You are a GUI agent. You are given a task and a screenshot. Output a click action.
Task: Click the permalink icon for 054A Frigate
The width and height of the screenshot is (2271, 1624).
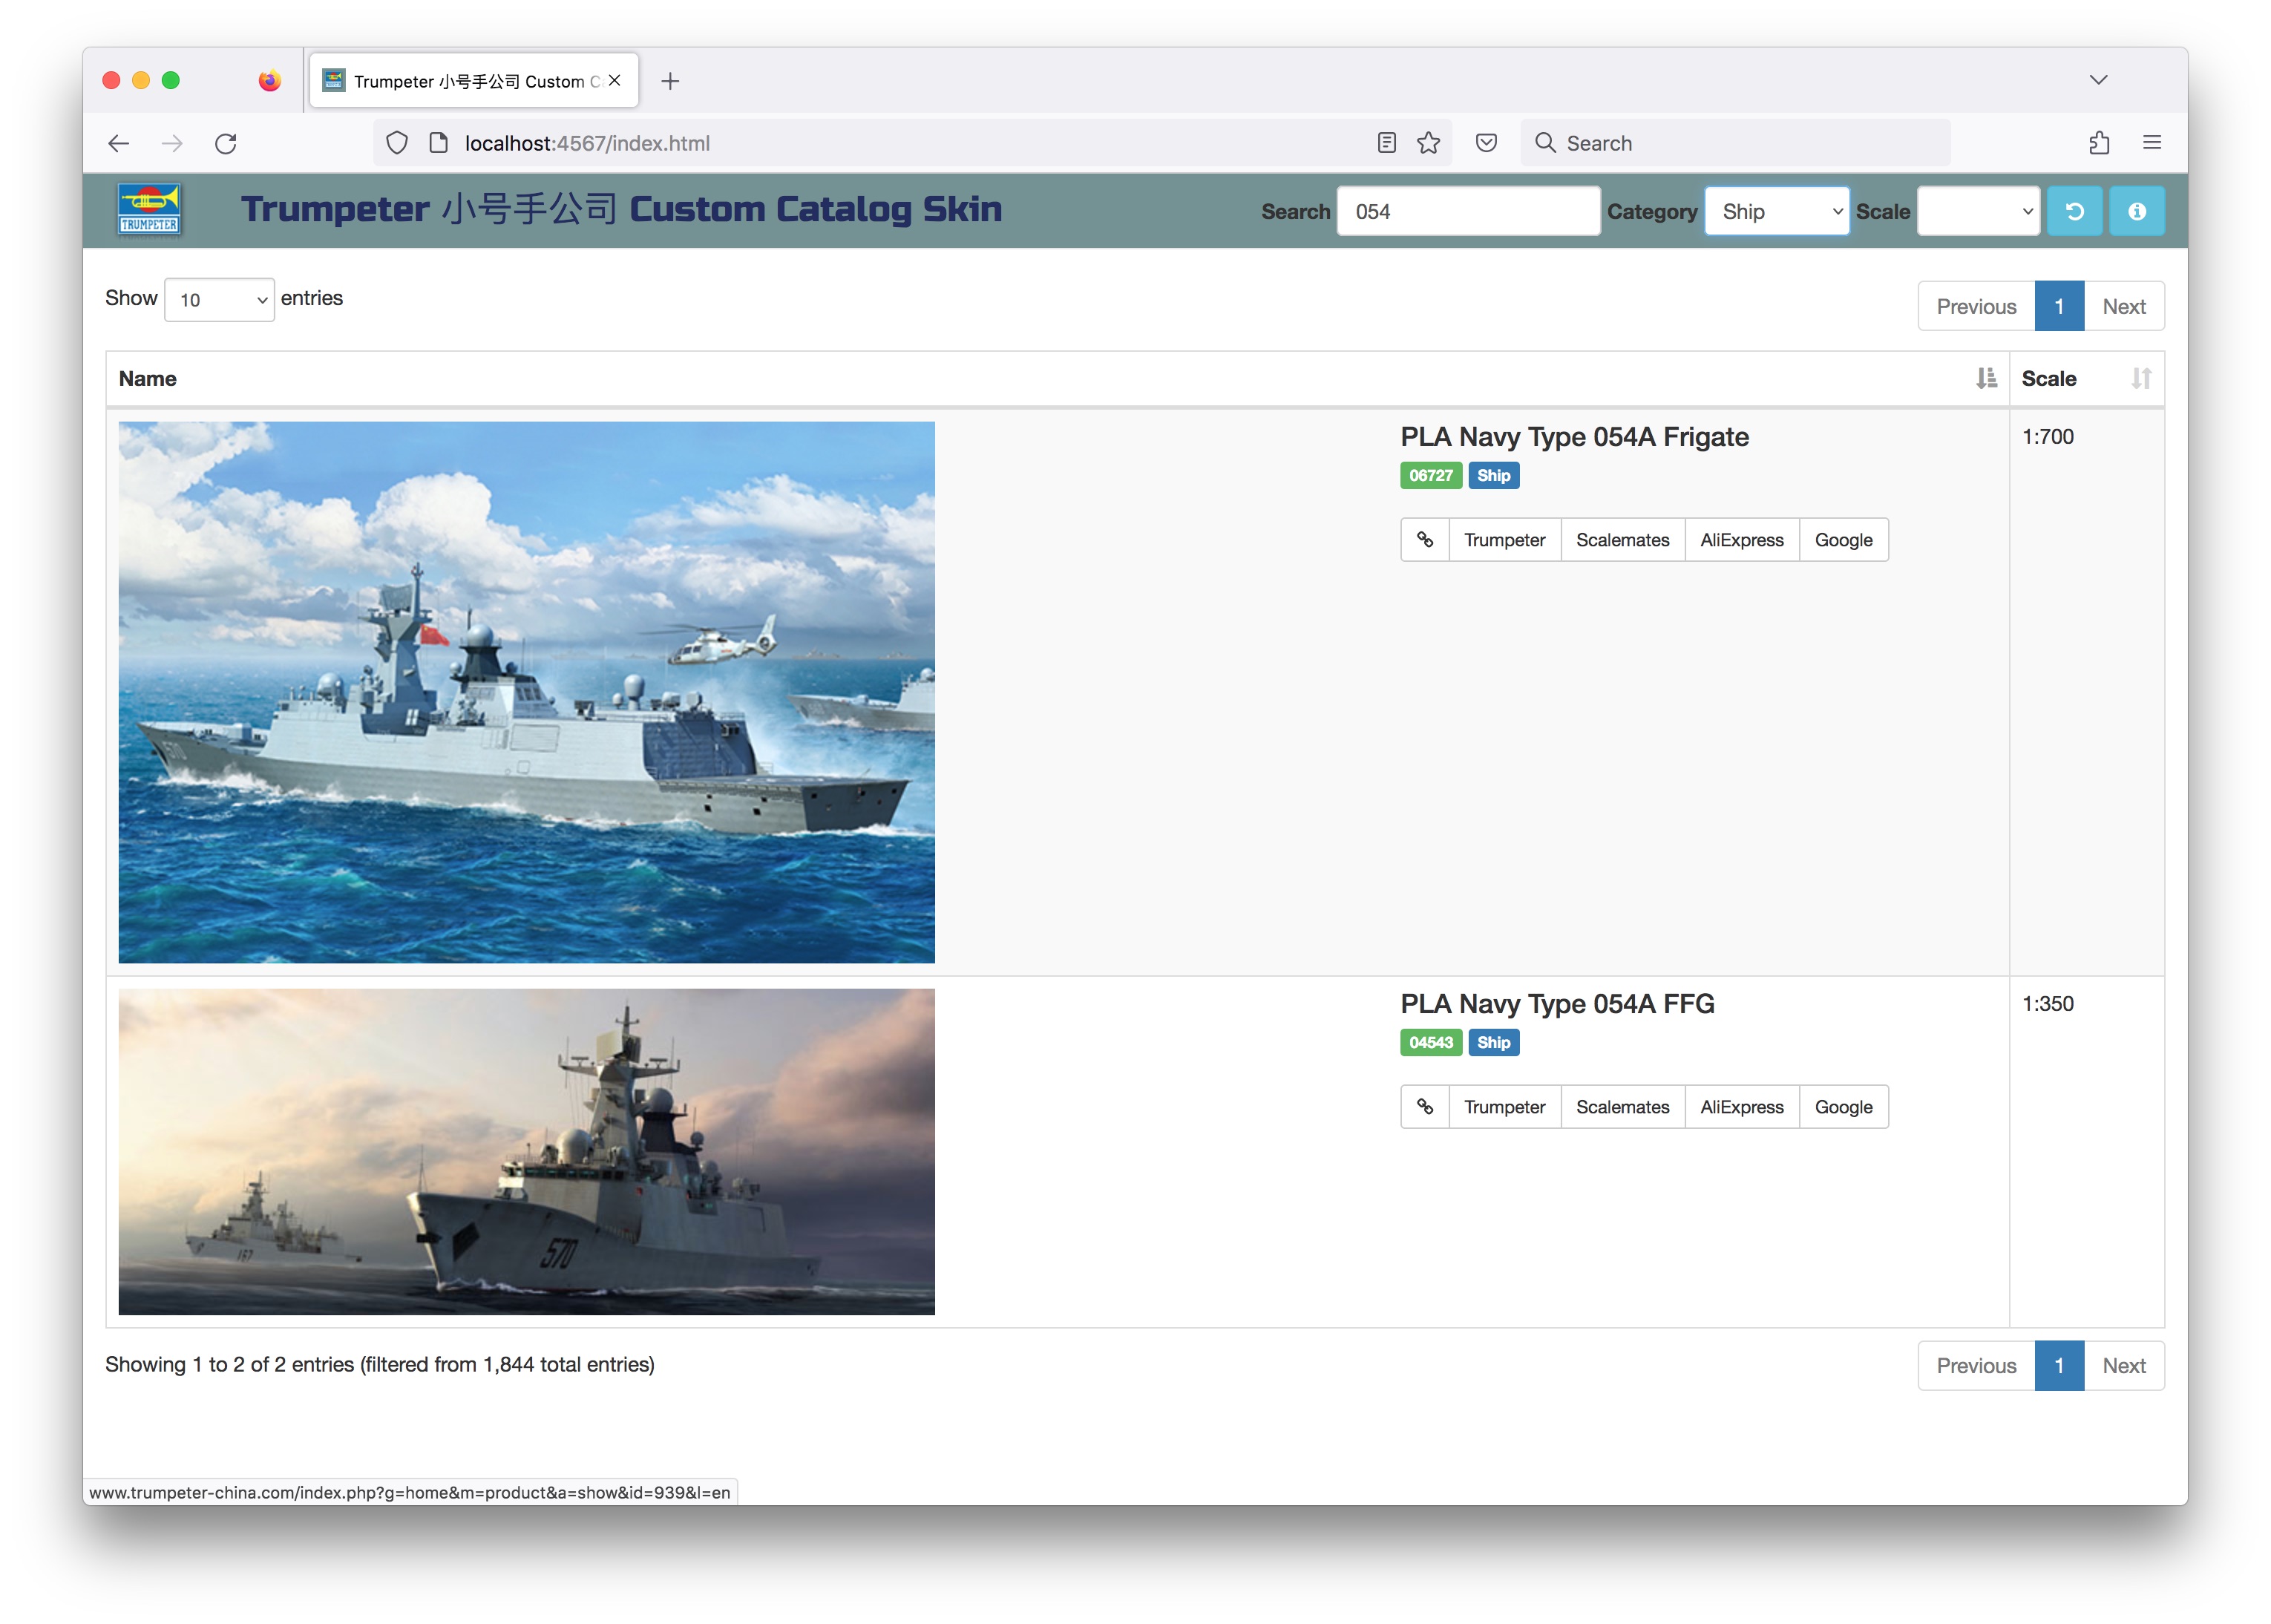(1424, 540)
